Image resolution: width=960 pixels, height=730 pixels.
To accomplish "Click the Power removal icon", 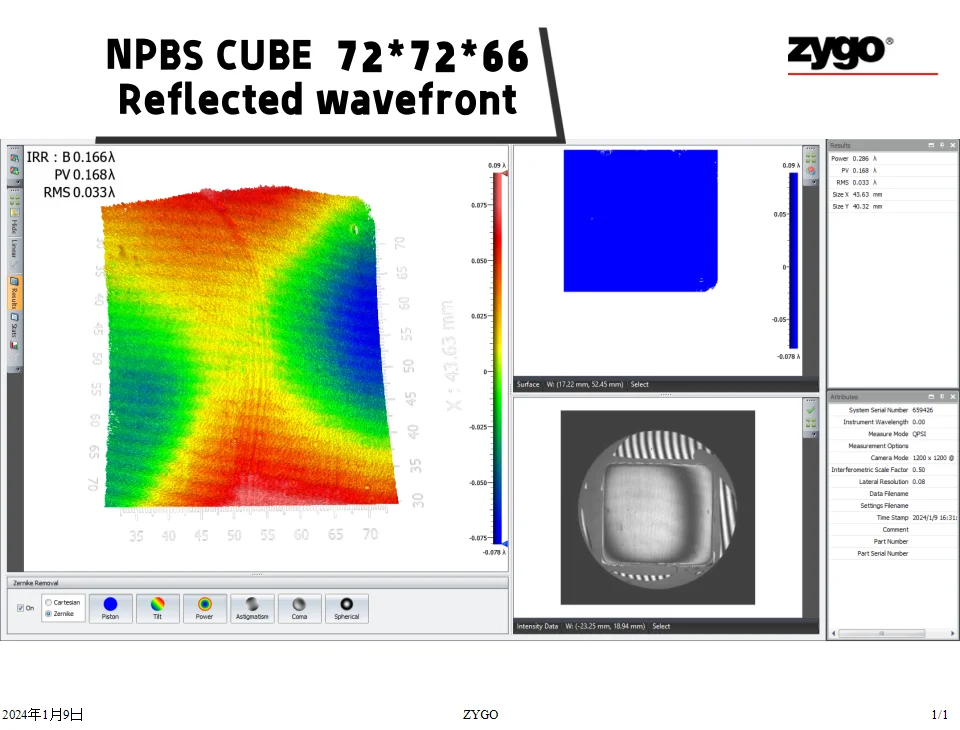I will (204, 608).
